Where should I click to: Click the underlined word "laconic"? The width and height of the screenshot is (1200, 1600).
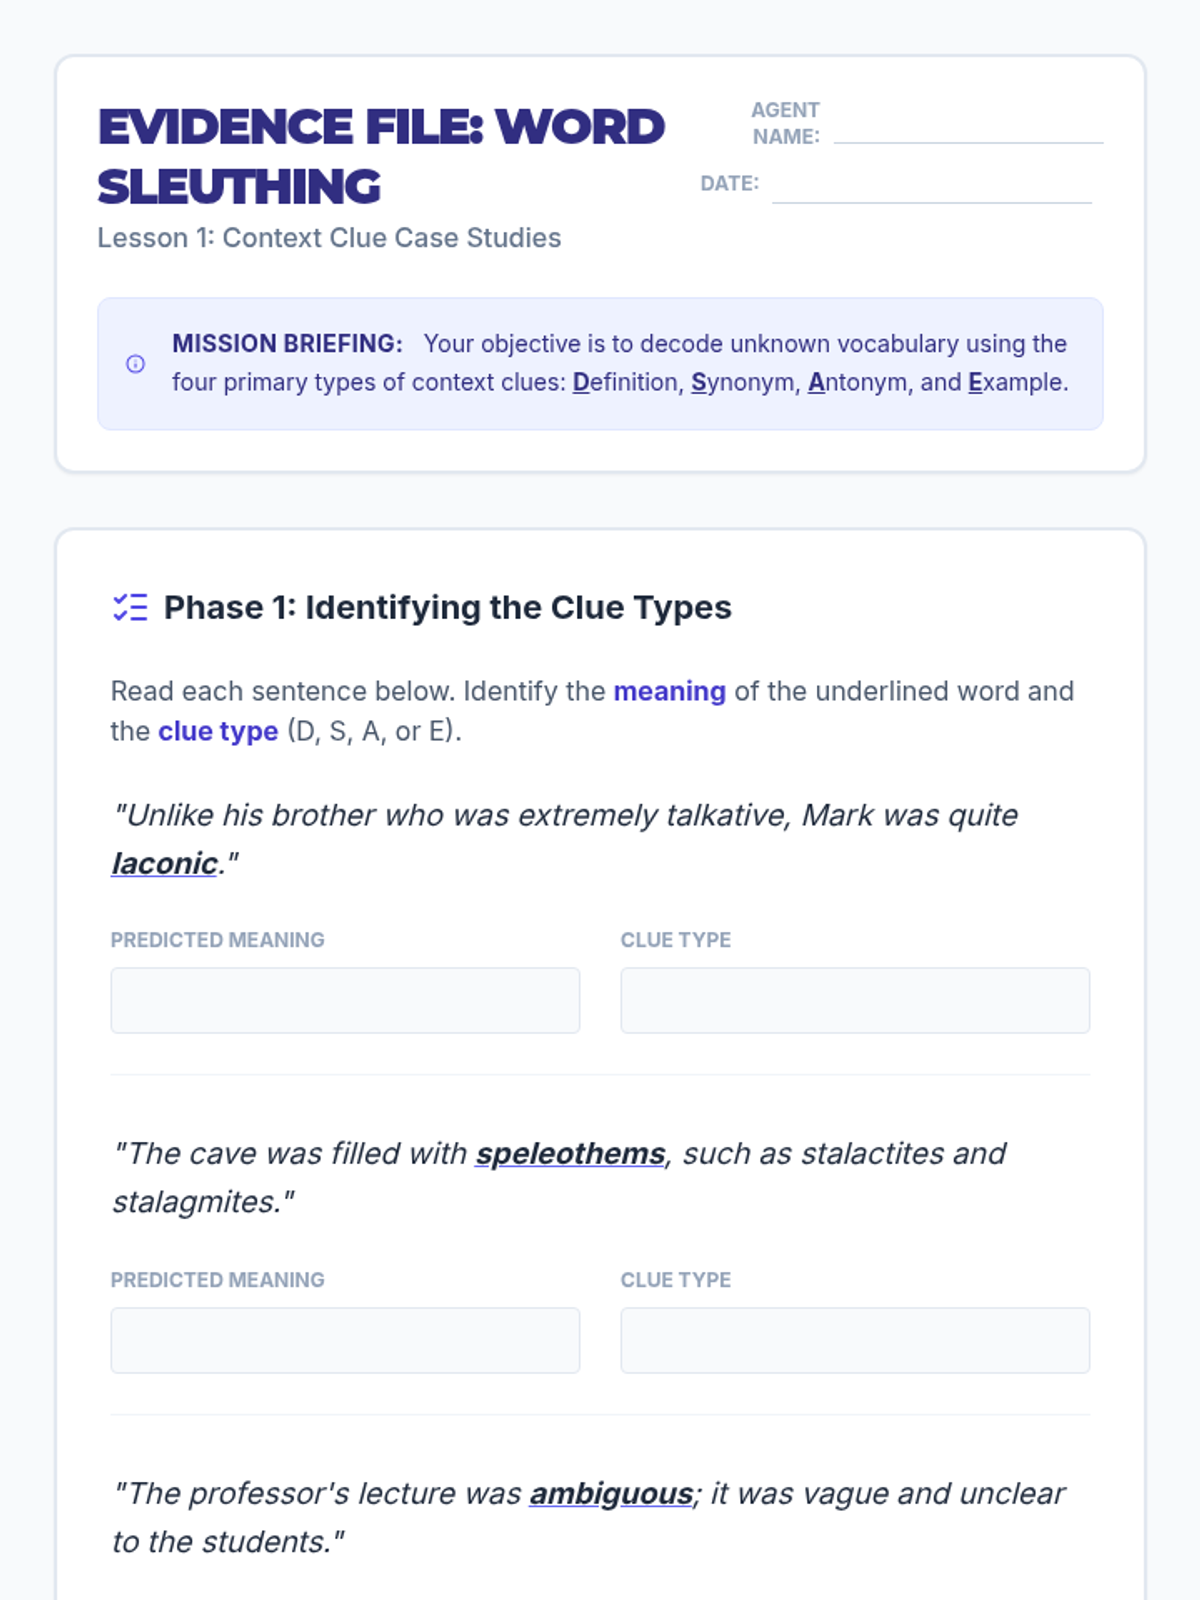(x=165, y=863)
